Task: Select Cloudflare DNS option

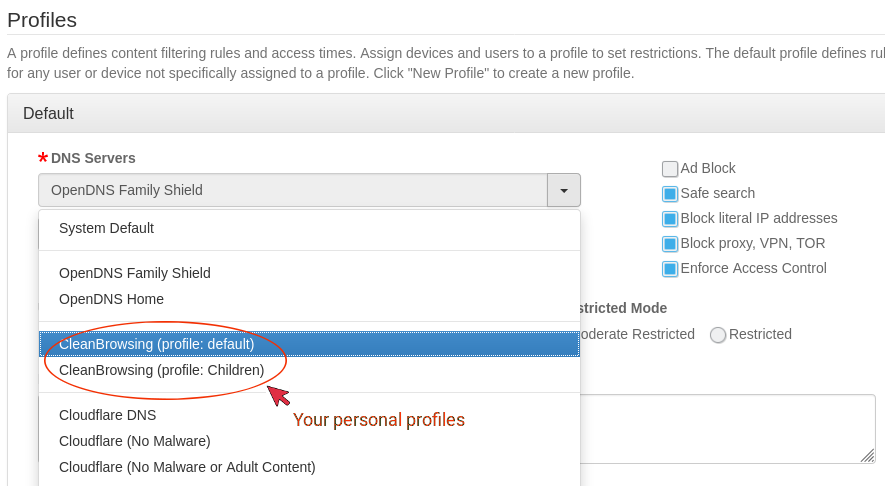Action: (107, 415)
